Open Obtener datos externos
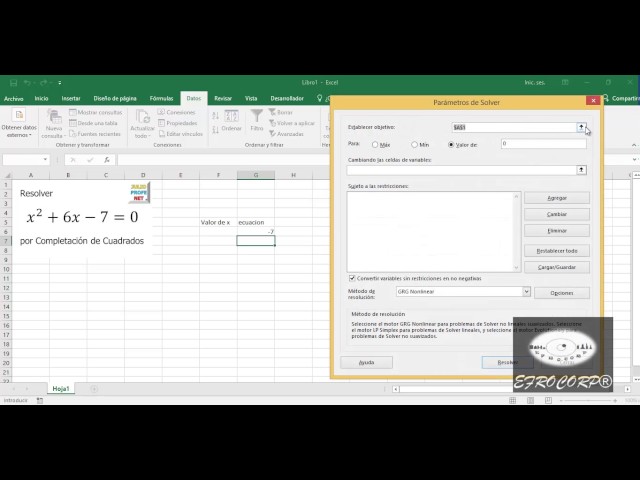This screenshot has height=480, width=640. pyautogui.click(x=19, y=123)
